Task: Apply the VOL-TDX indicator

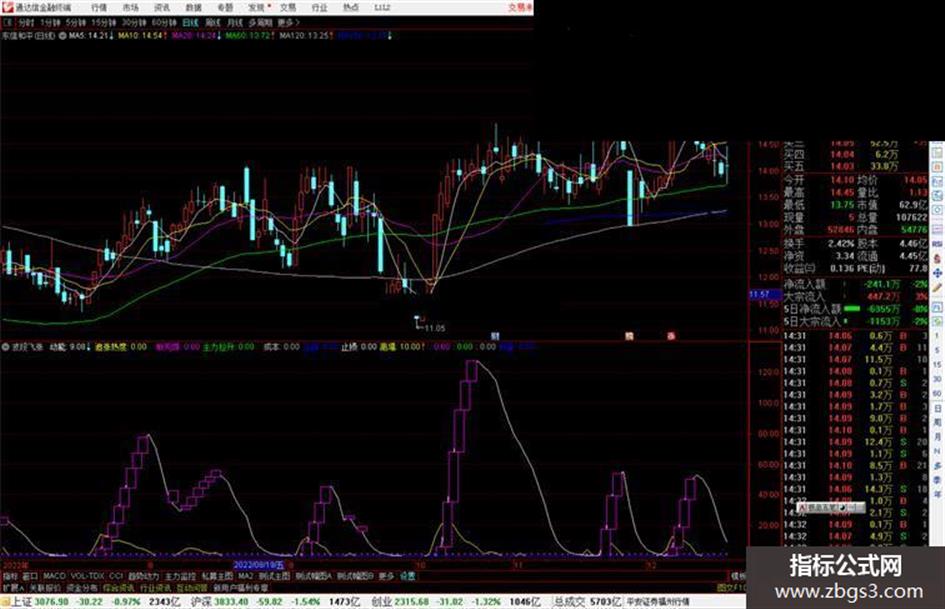Action: point(88,576)
